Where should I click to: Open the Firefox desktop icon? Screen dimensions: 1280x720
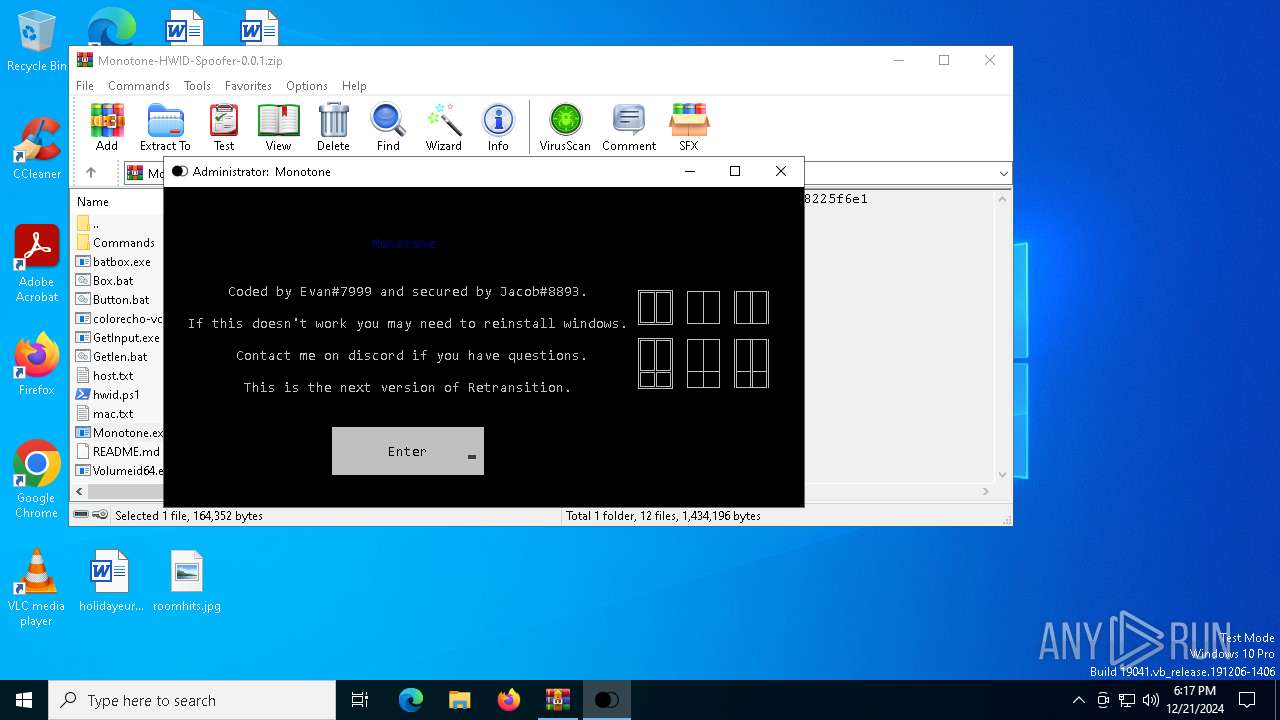(37, 364)
